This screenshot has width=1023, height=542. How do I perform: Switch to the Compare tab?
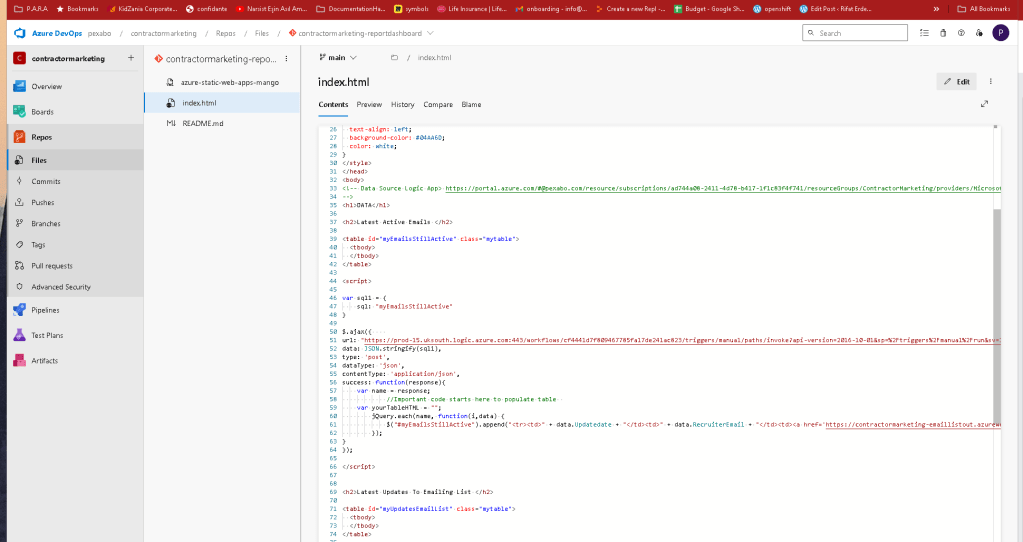(x=438, y=104)
